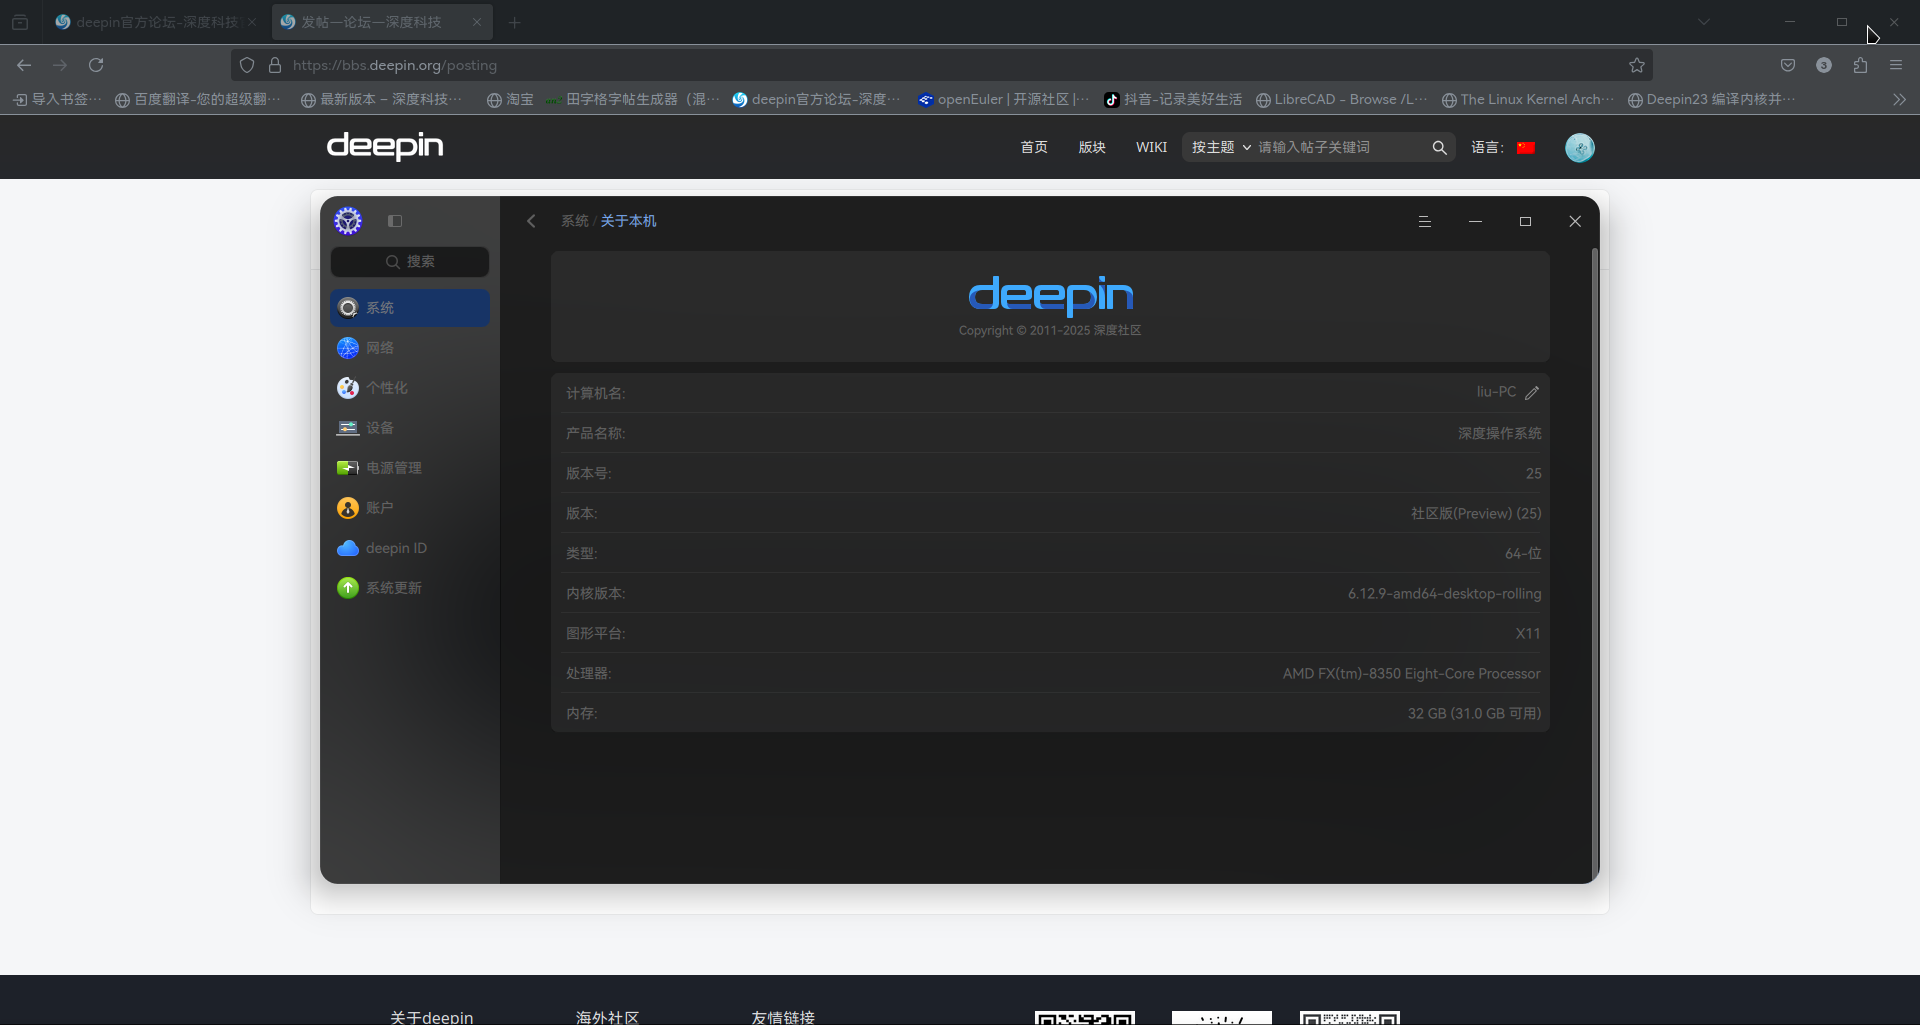Show more bookmarks overflow chevron
The width and height of the screenshot is (1920, 1025).
pos(1899,99)
